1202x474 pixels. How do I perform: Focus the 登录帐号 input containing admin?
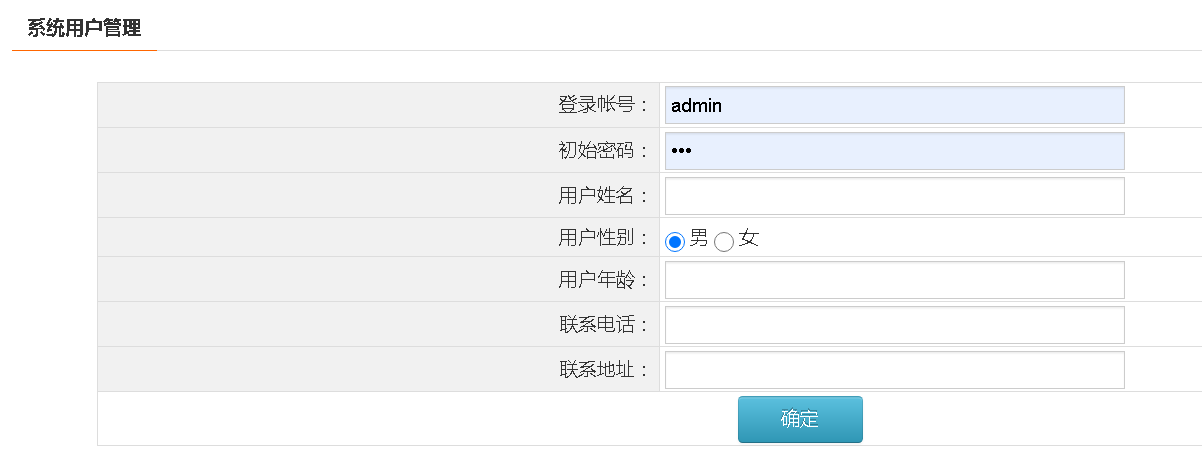point(894,105)
